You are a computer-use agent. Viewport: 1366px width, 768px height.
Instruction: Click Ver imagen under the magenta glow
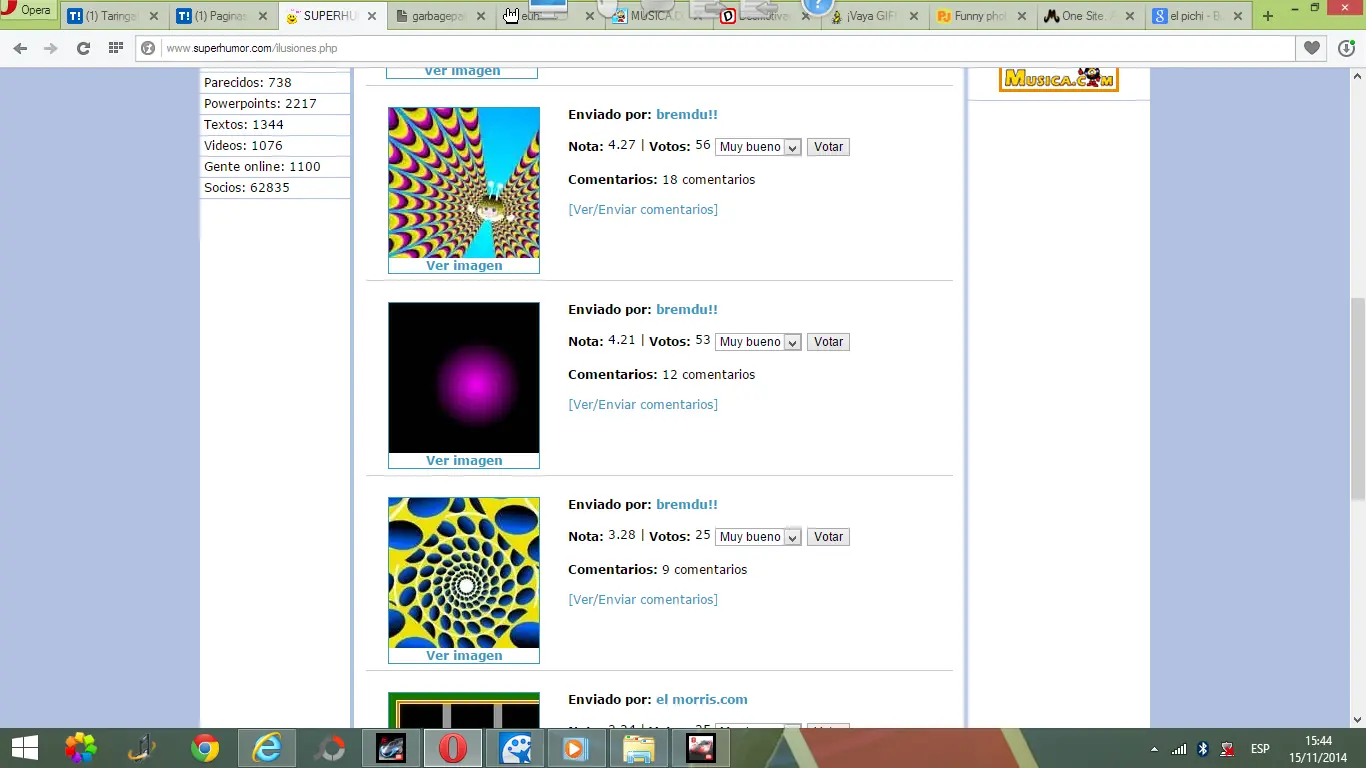point(464,461)
